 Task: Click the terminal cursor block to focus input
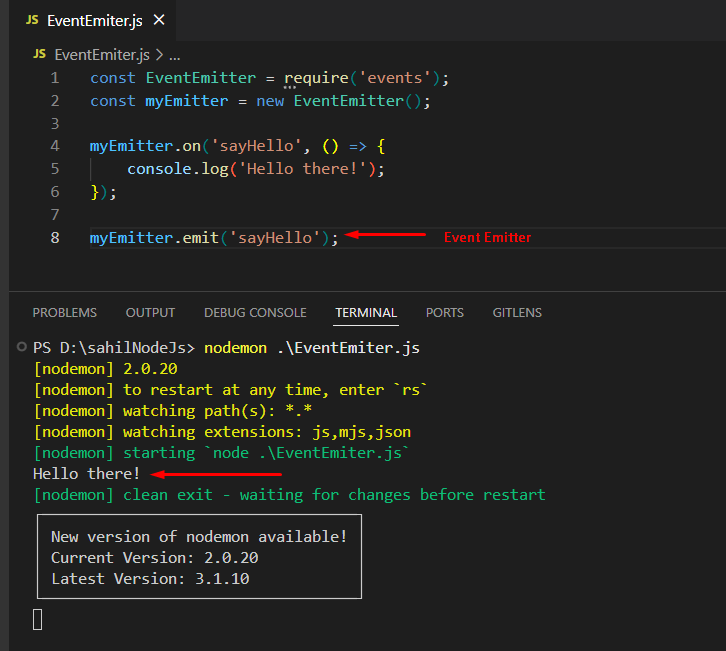pos(38,619)
